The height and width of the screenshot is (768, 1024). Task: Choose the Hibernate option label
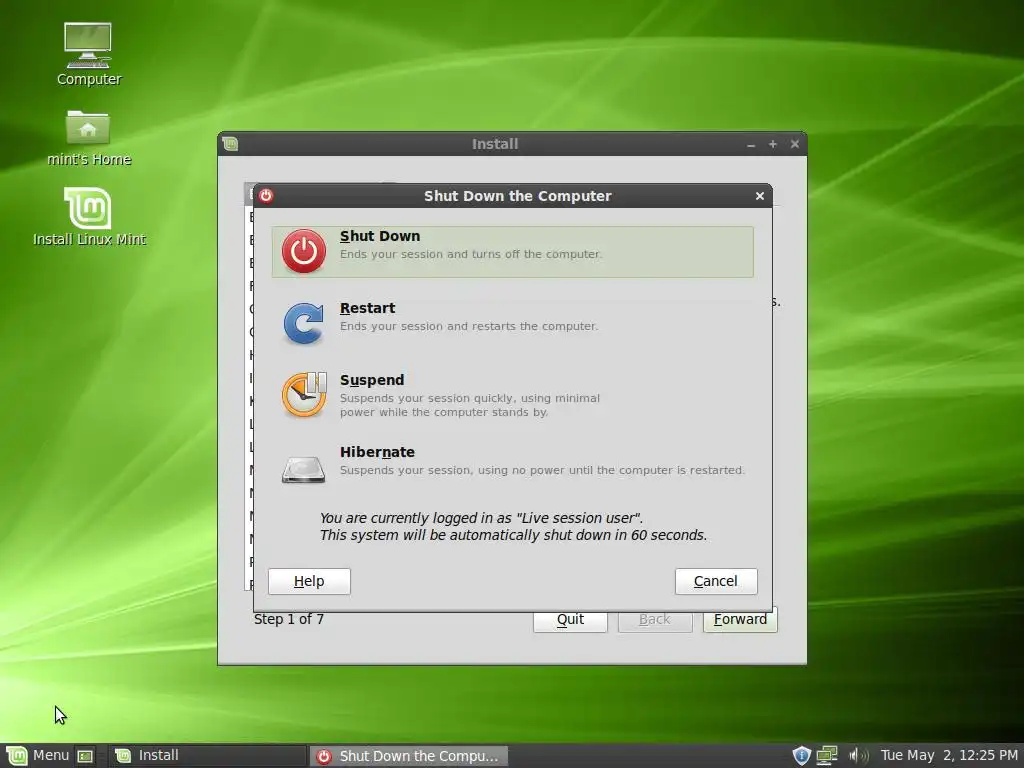pyautogui.click(x=377, y=452)
